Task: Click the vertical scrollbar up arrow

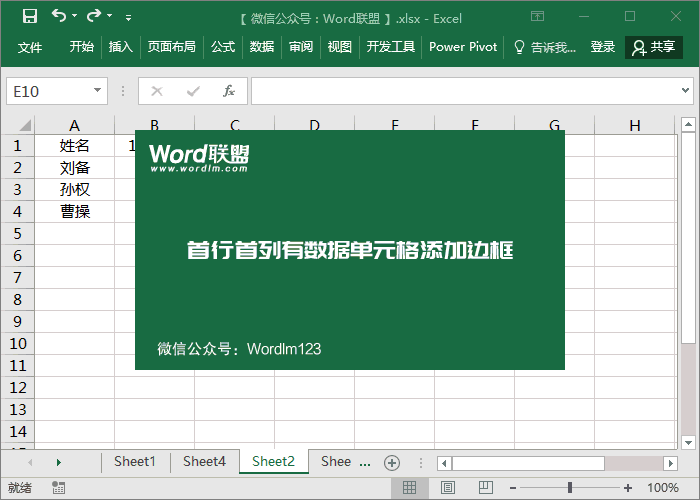Action: pyautogui.click(x=688, y=124)
